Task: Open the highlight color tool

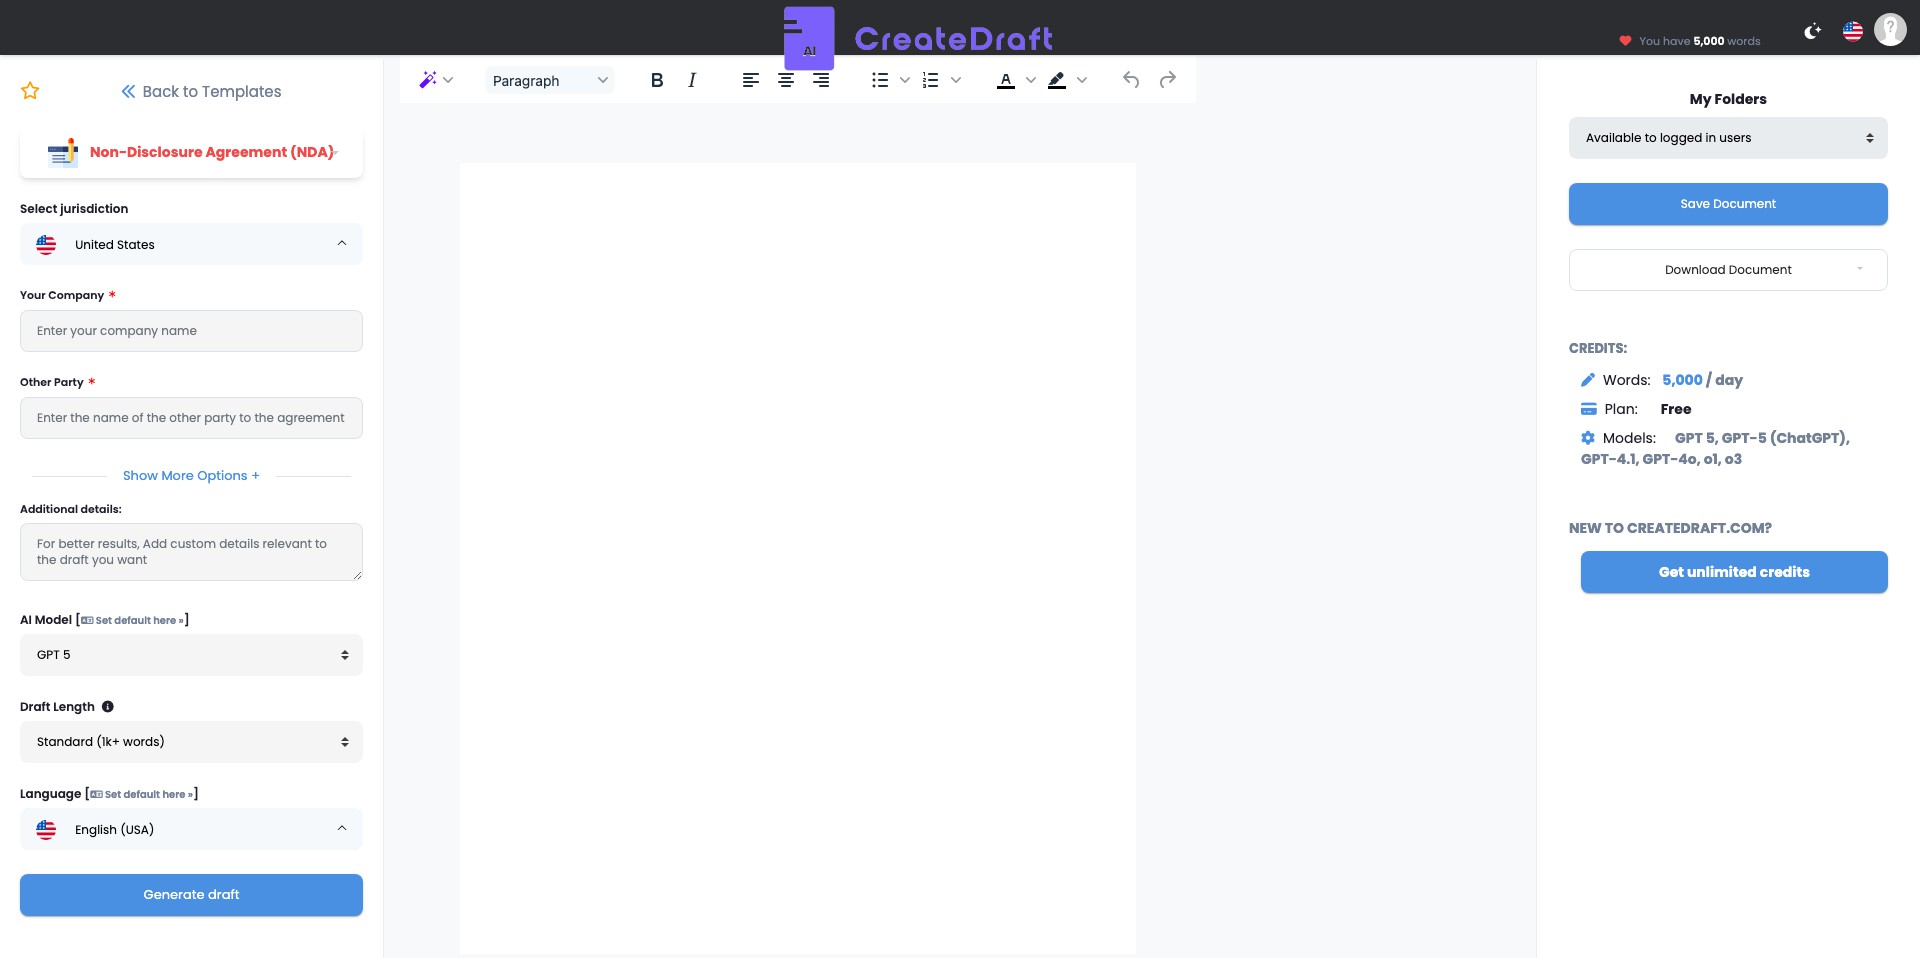Action: coord(1057,80)
